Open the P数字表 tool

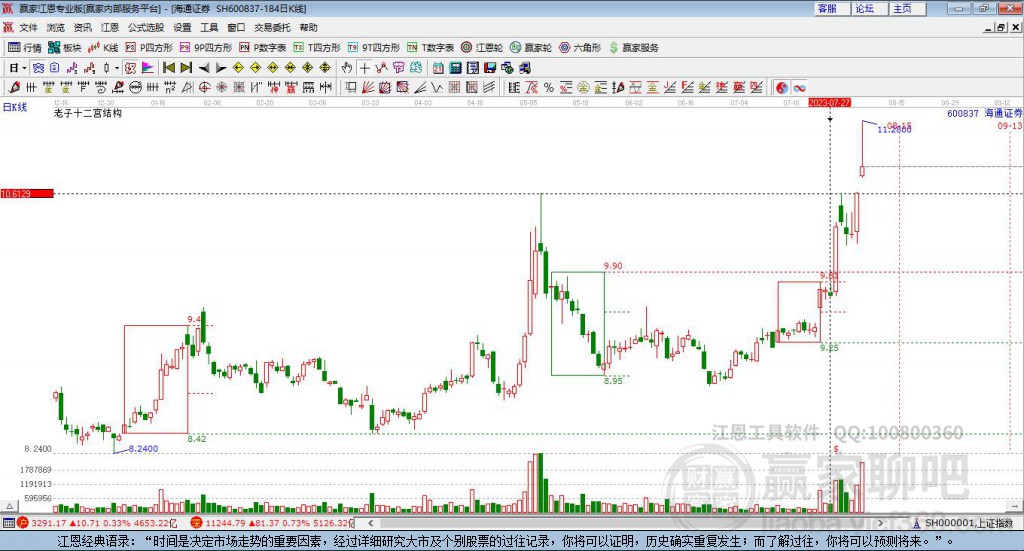click(x=263, y=48)
